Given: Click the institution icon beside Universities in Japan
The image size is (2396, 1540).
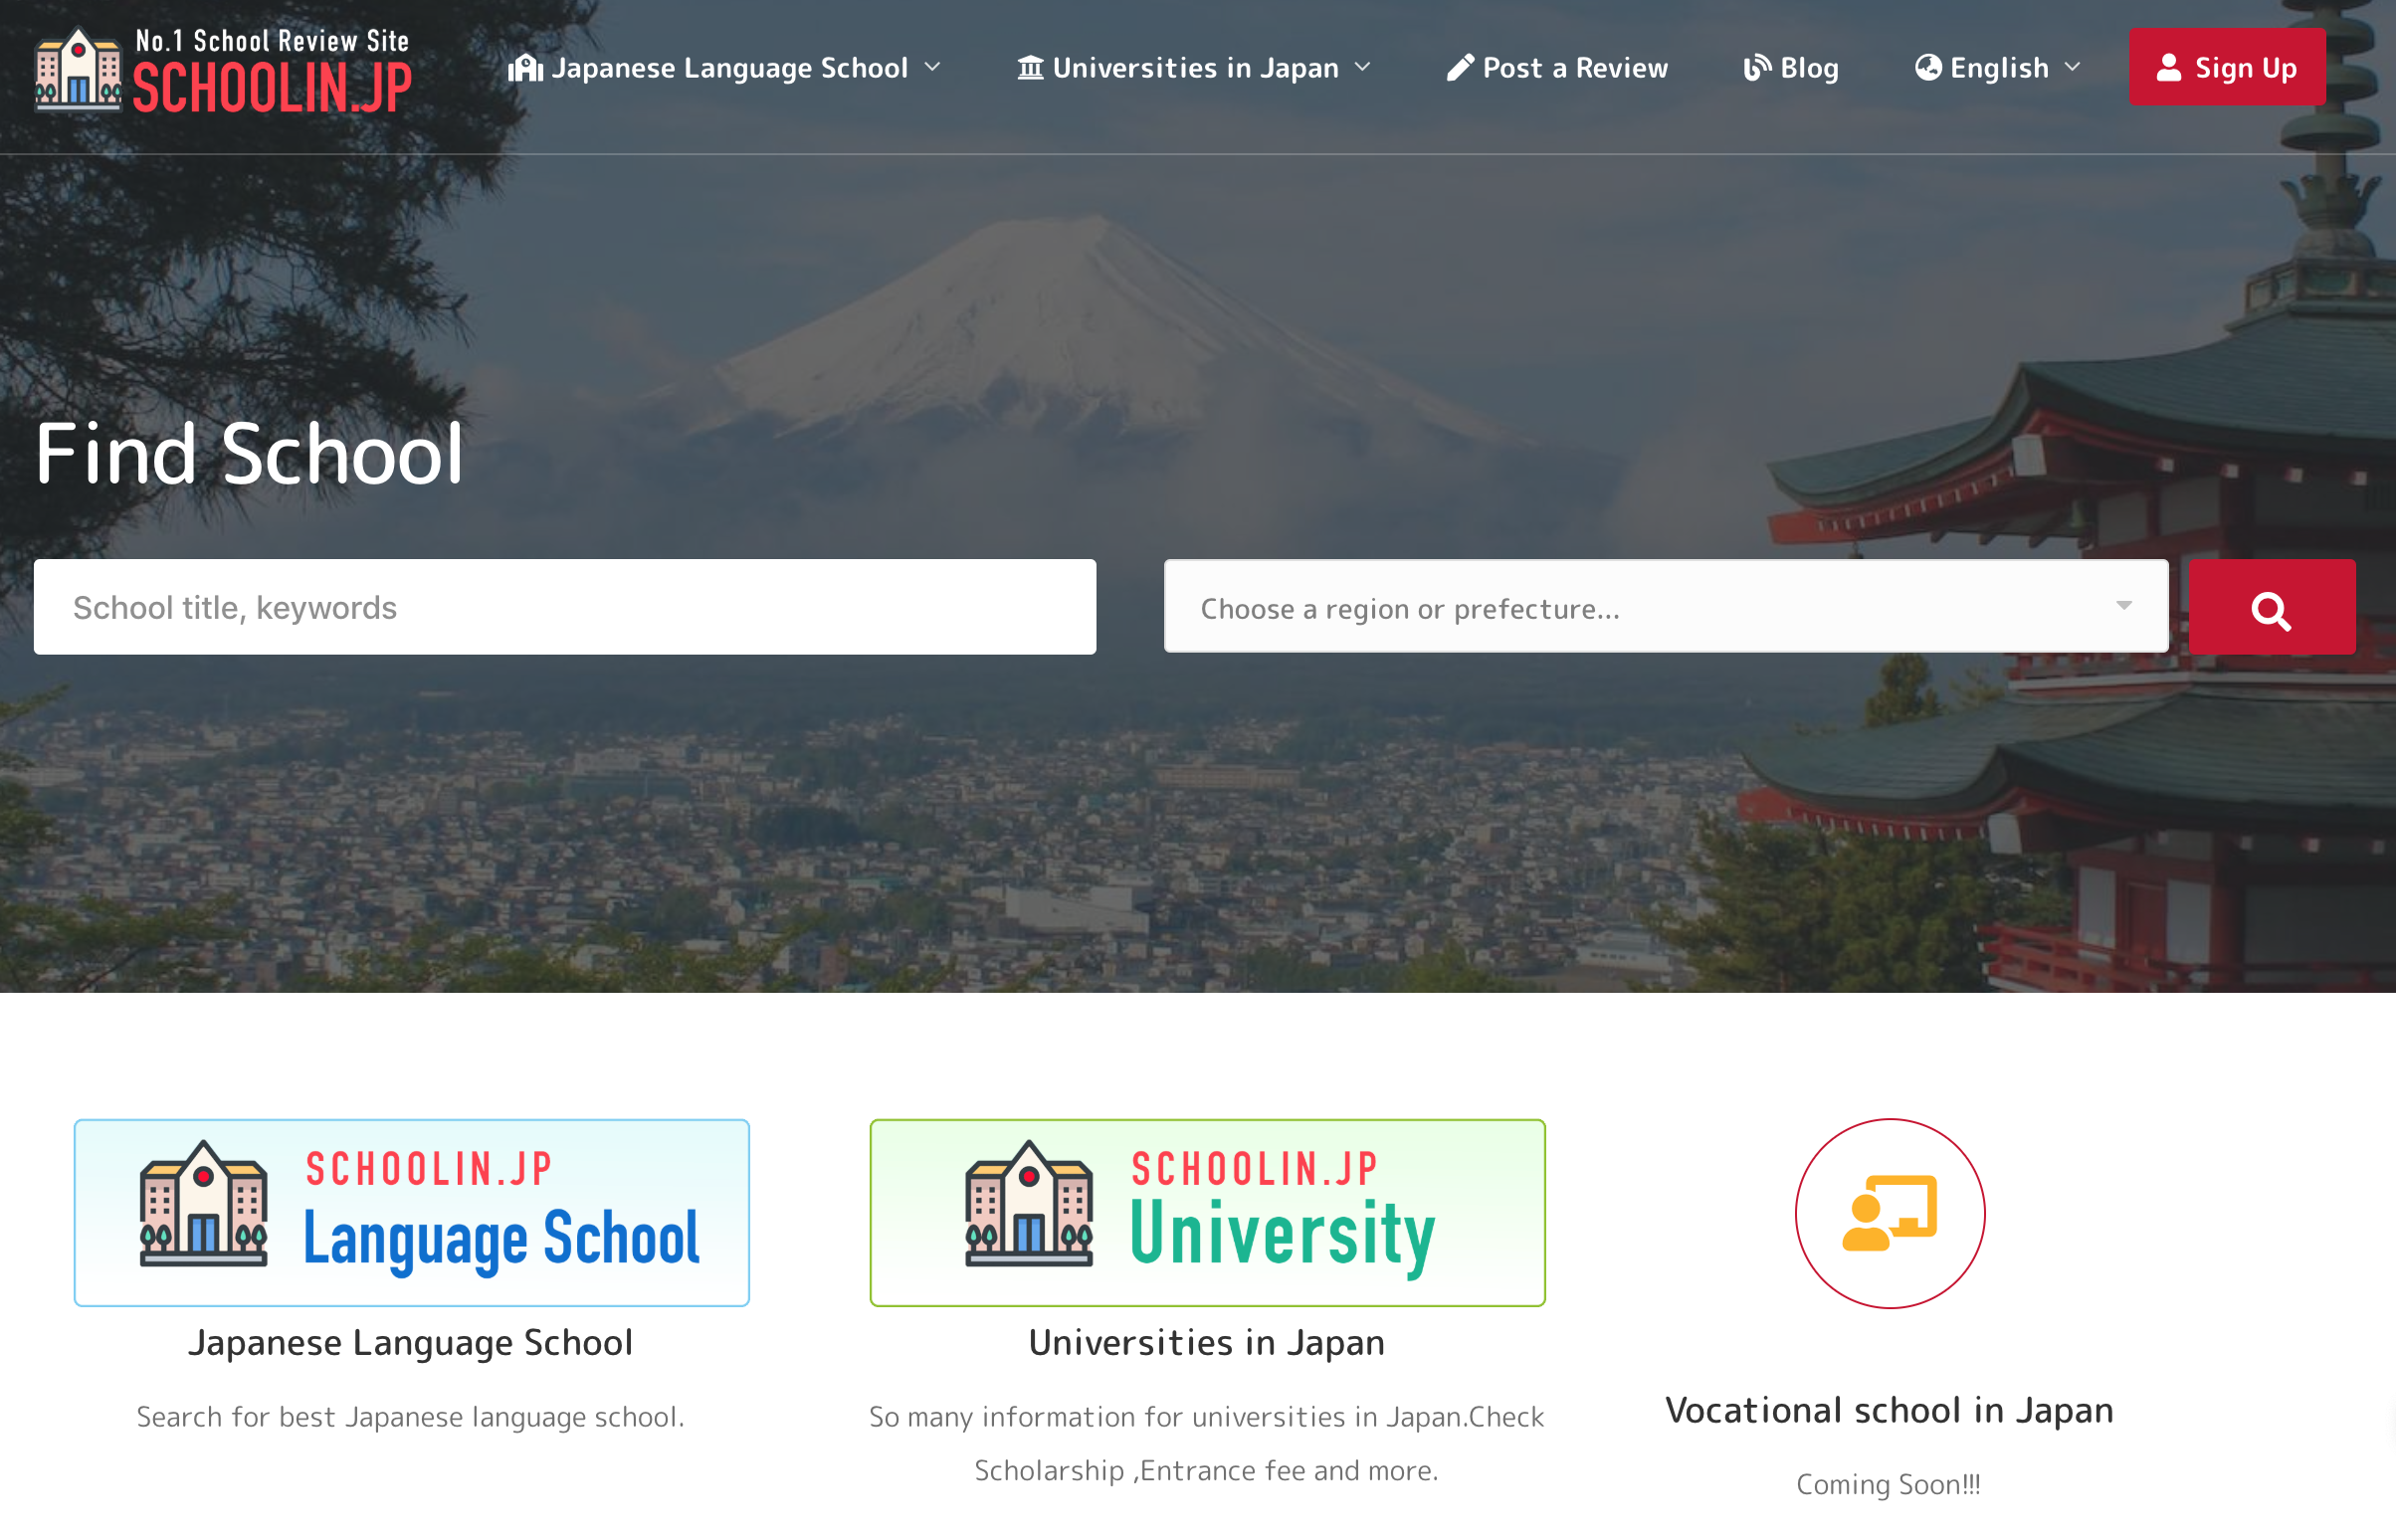Looking at the screenshot, I should [x=1030, y=68].
